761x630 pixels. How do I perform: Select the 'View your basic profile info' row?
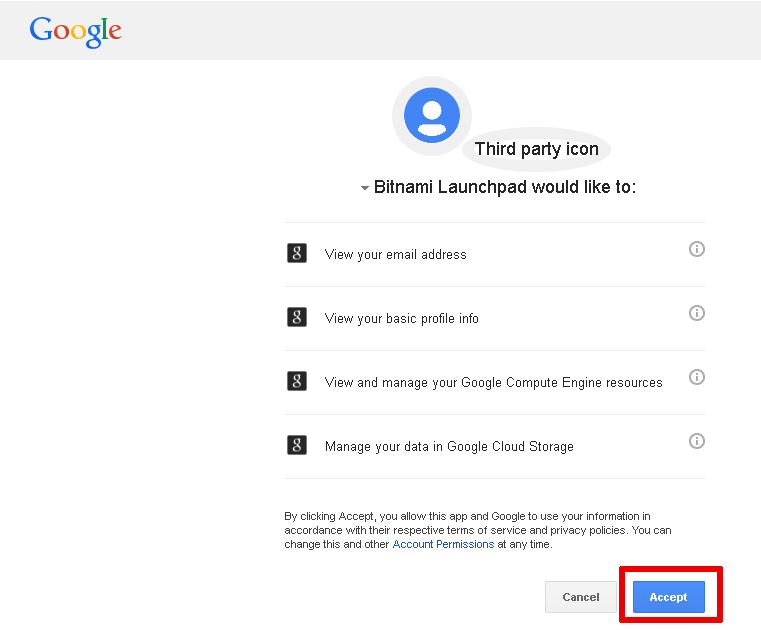(x=495, y=318)
